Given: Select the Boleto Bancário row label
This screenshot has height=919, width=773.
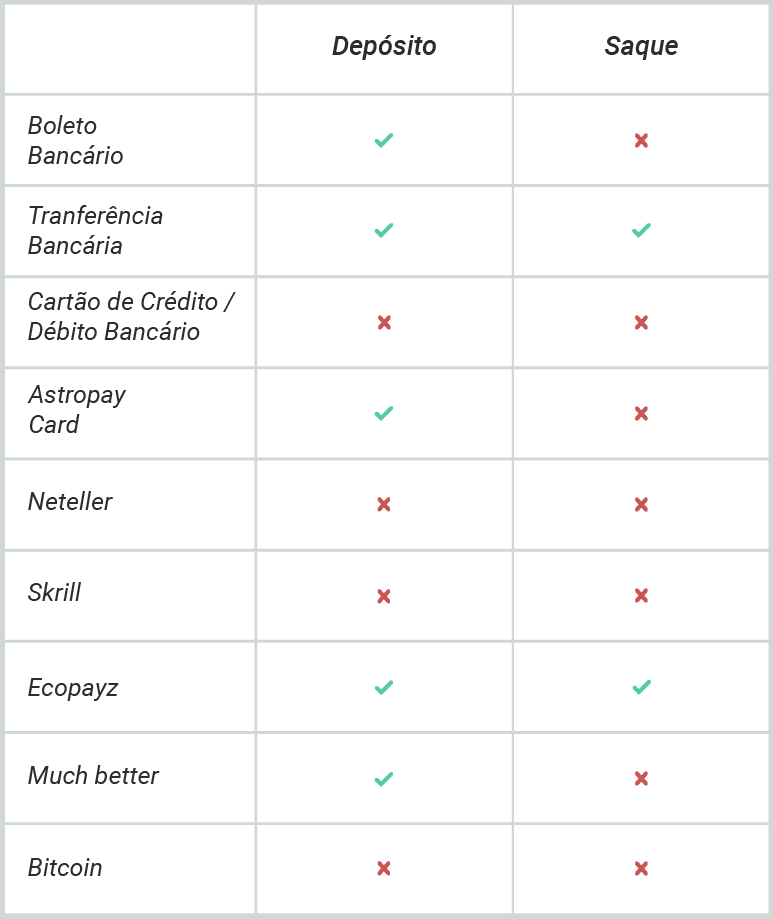Looking at the screenshot, I should pos(76,141).
